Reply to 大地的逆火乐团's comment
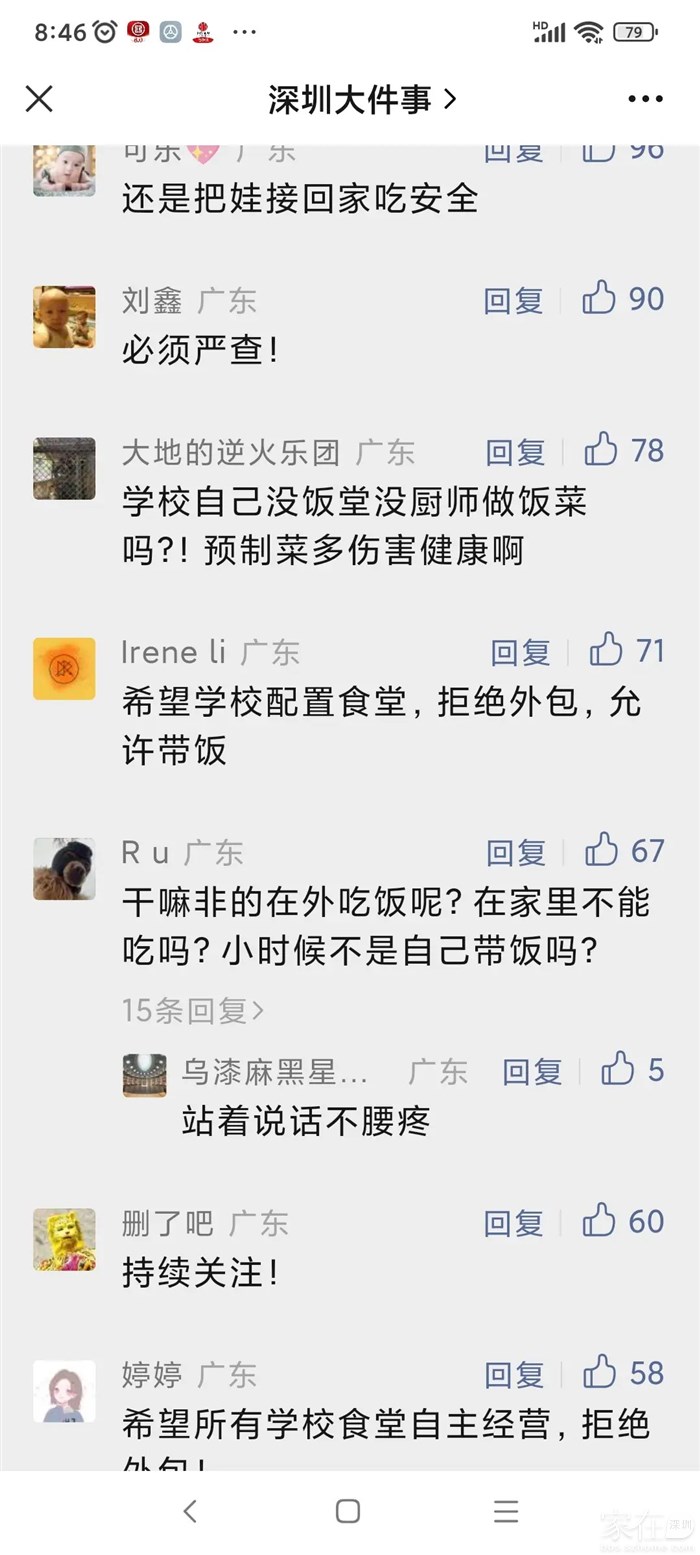The height and width of the screenshot is (1555, 700). [515, 451]
